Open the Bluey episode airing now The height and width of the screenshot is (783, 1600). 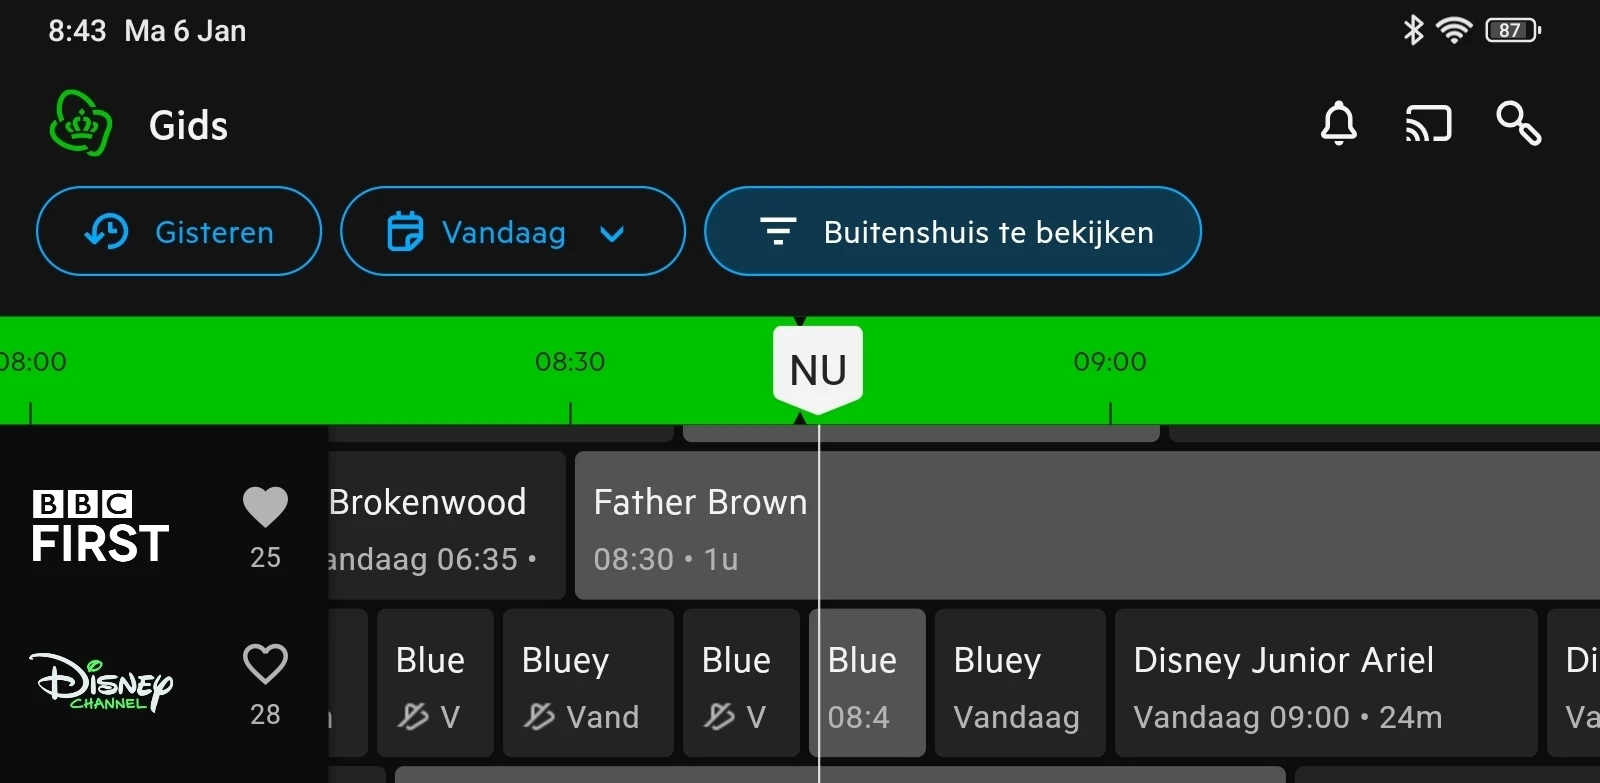click(866, 683)
